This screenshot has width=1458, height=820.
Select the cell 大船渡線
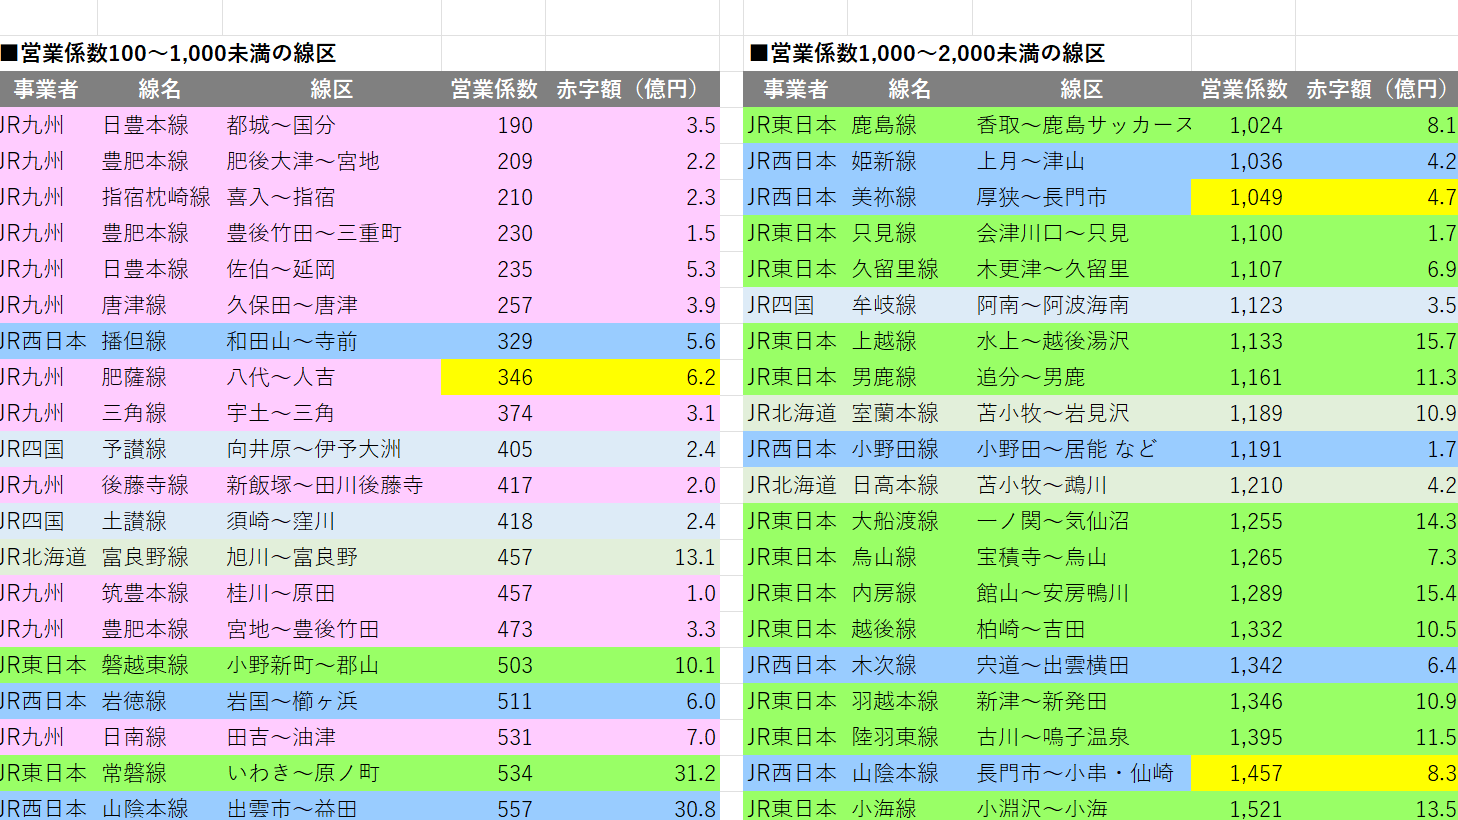[x=910, y=521]
